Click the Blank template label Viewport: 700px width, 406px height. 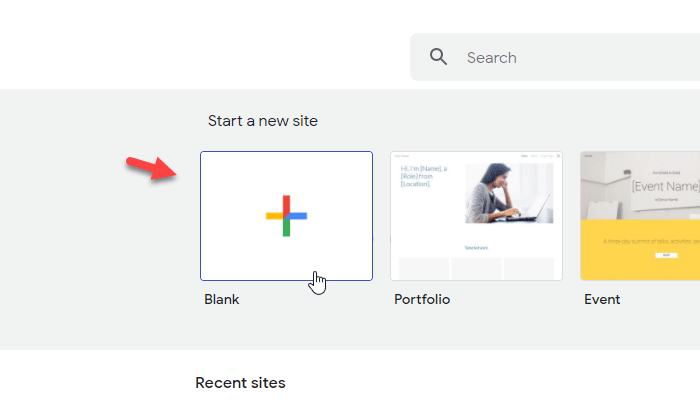pyautogui.click(x=222, y=299)
